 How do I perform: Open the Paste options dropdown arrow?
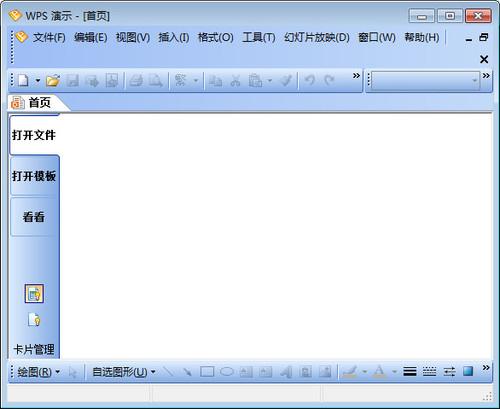point(270,81)
